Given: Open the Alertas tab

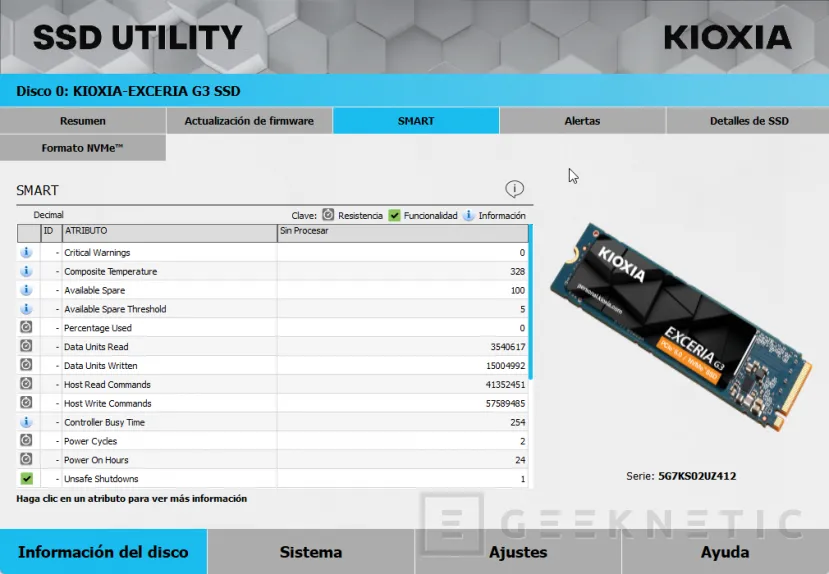Looking at the screenshot, I should (x=582, y=121).
